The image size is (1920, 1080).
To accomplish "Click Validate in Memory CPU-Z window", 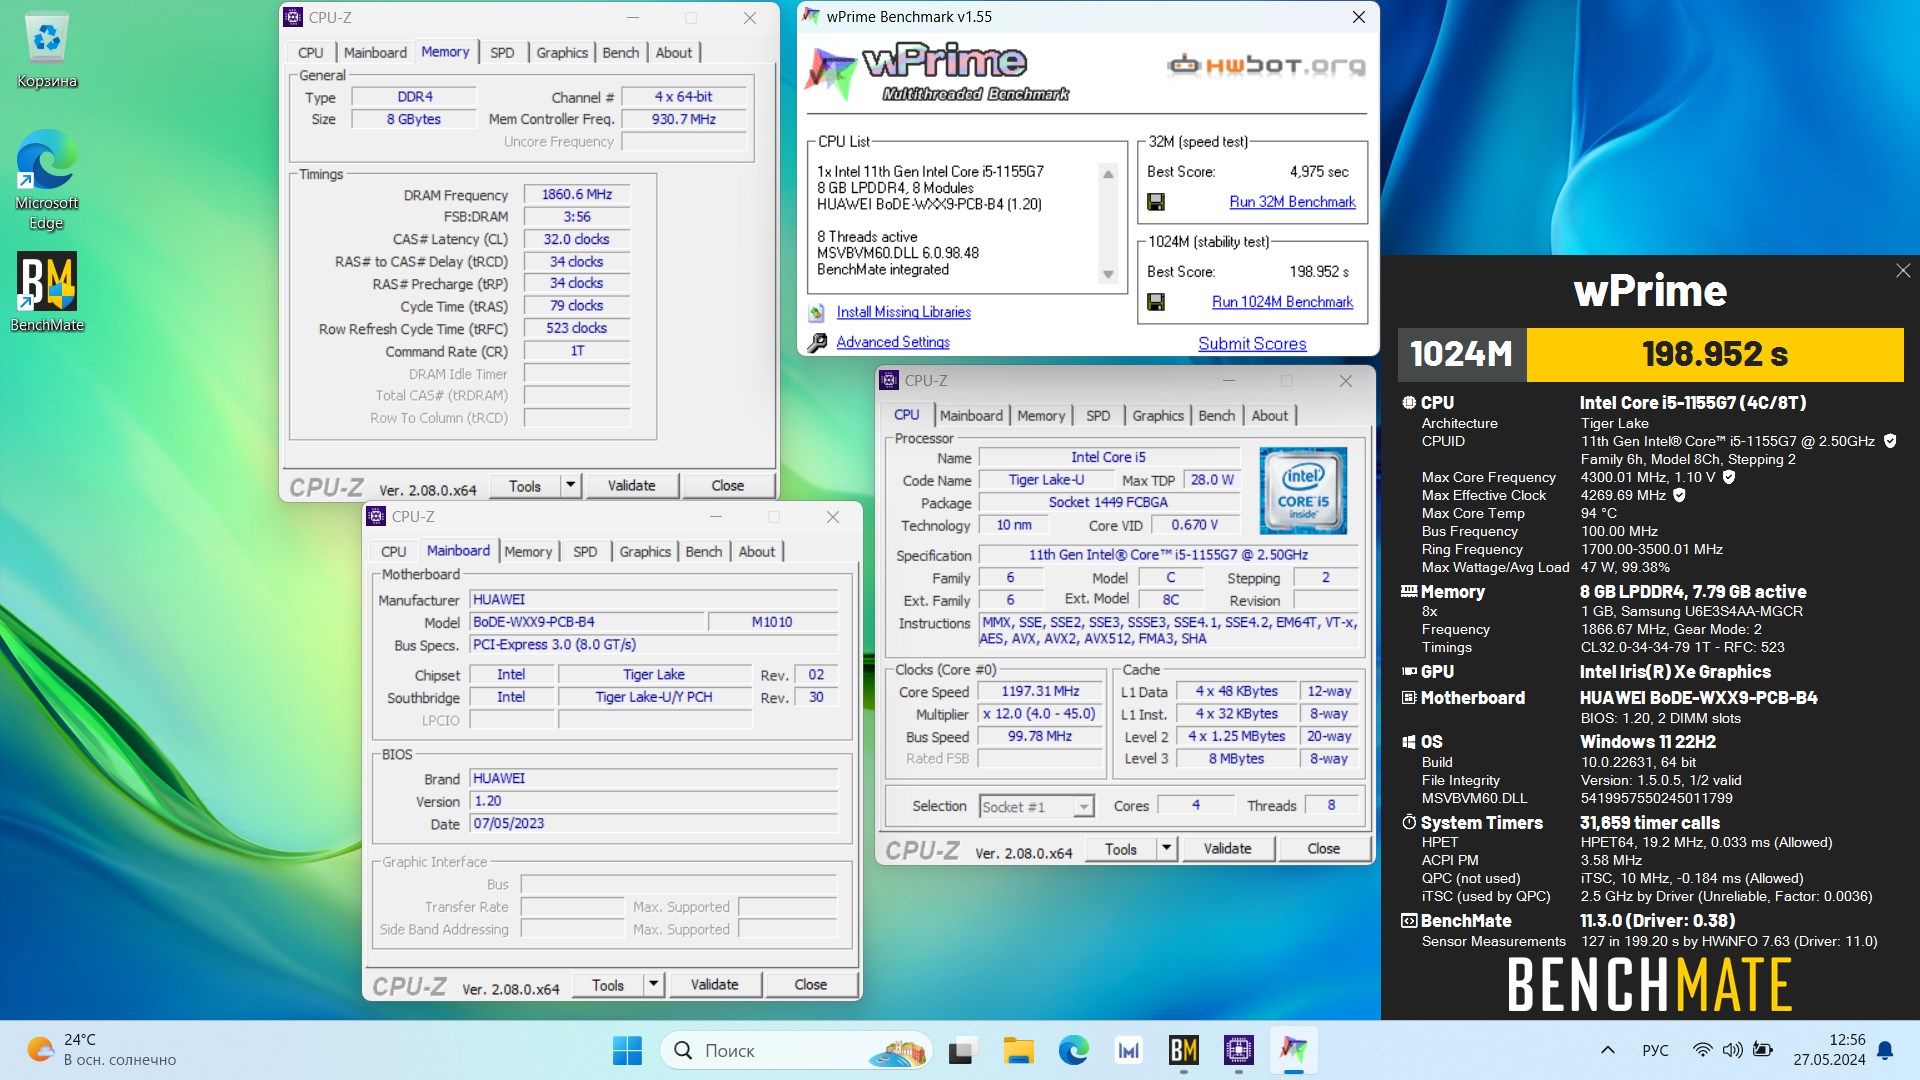I will click(632, 486).
